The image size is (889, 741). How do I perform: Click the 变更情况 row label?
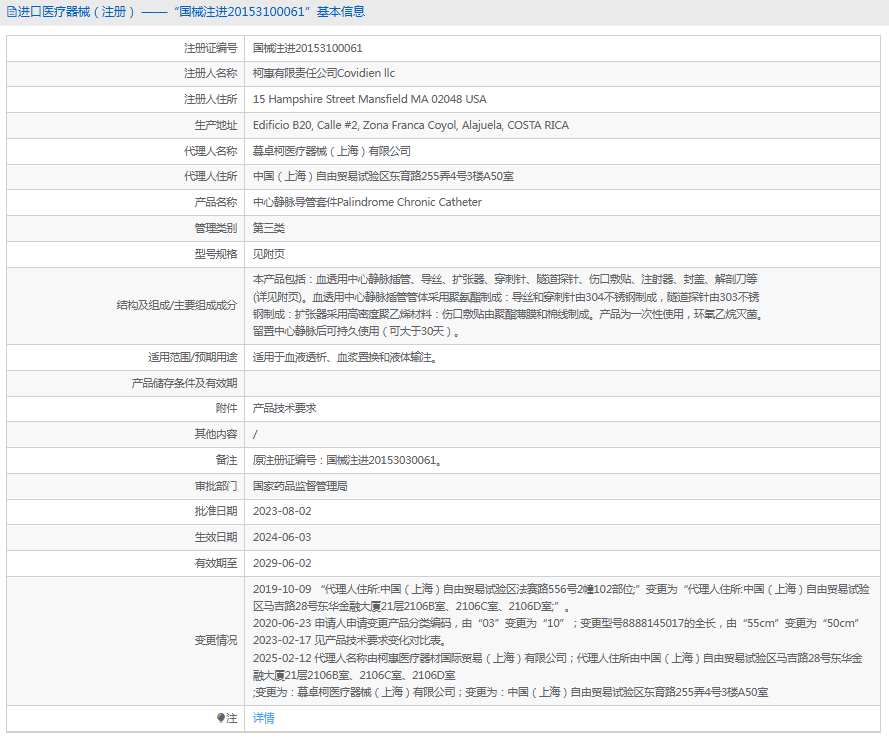[216, 641]
